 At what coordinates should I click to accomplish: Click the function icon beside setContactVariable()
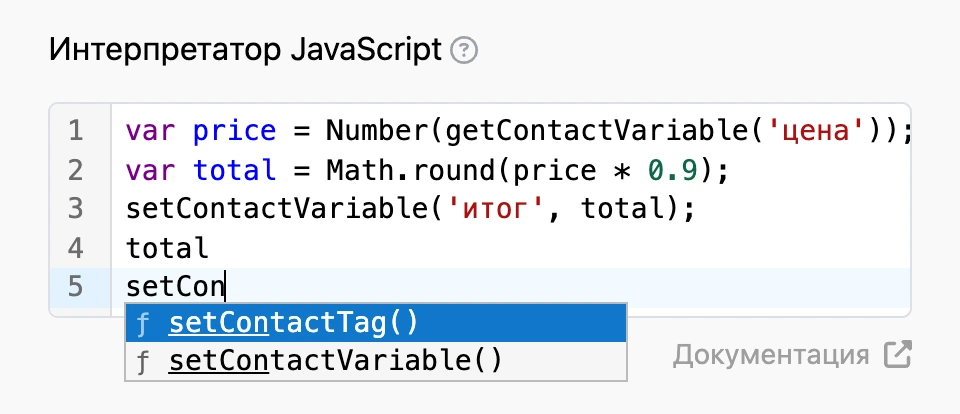tap(143, 361)
